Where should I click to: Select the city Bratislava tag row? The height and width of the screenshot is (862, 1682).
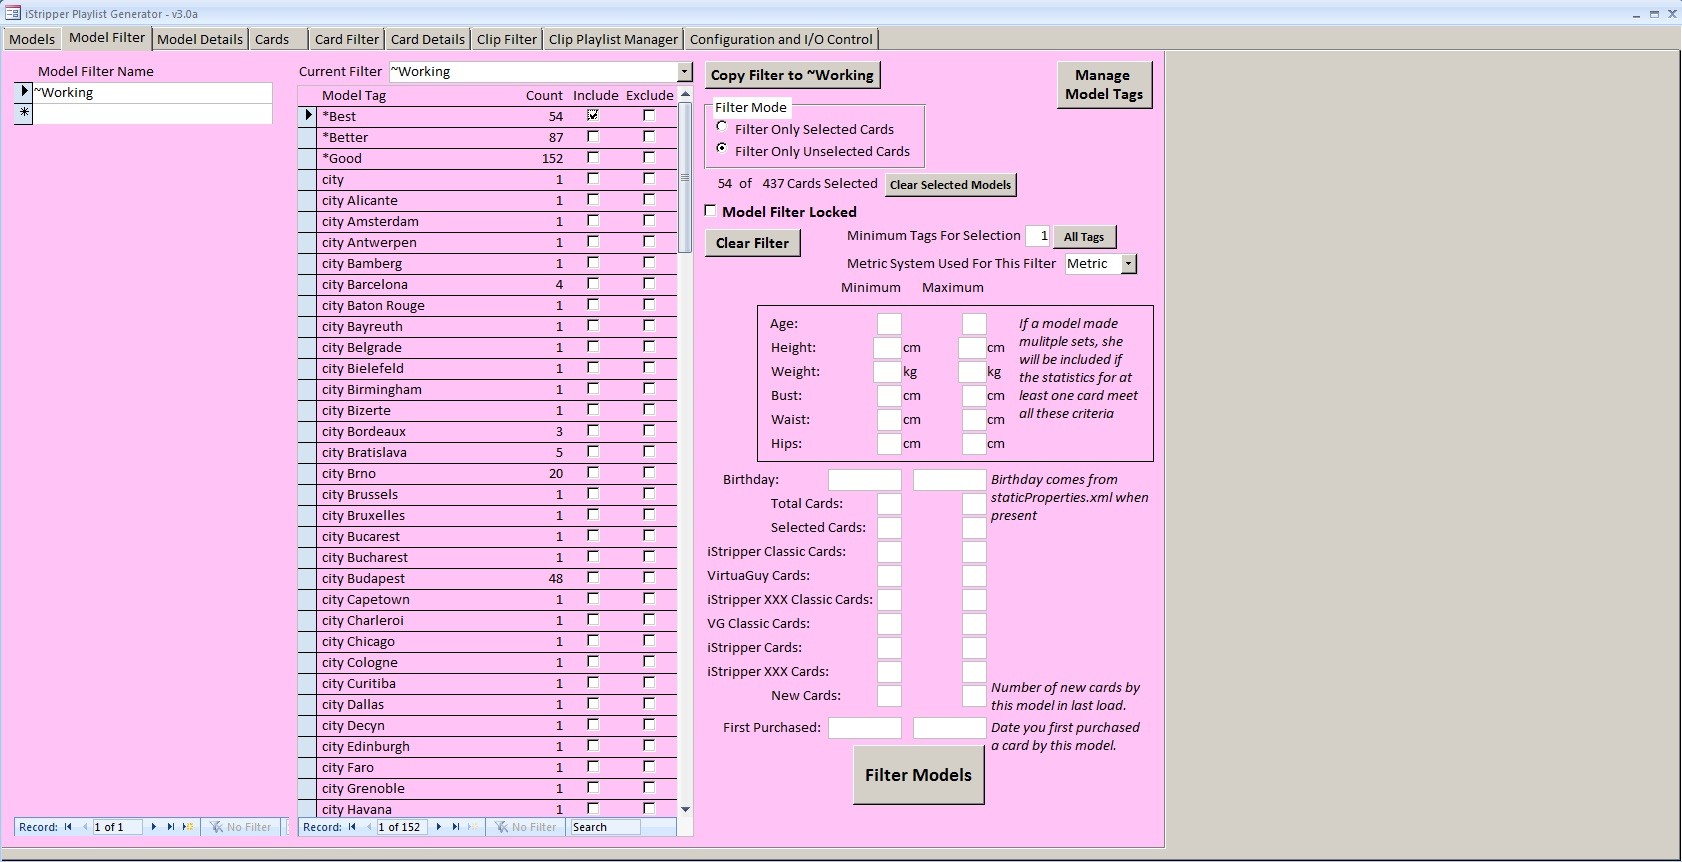(x=487, y=452)
